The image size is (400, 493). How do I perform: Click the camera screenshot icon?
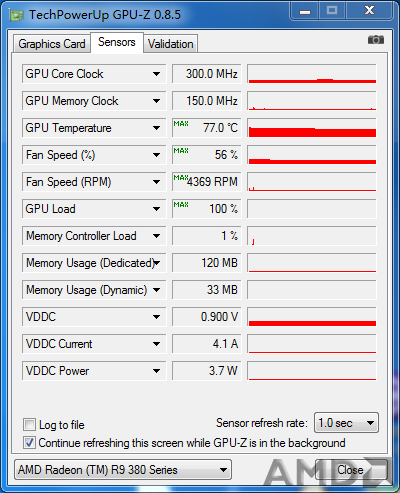[x=376, y=40]
